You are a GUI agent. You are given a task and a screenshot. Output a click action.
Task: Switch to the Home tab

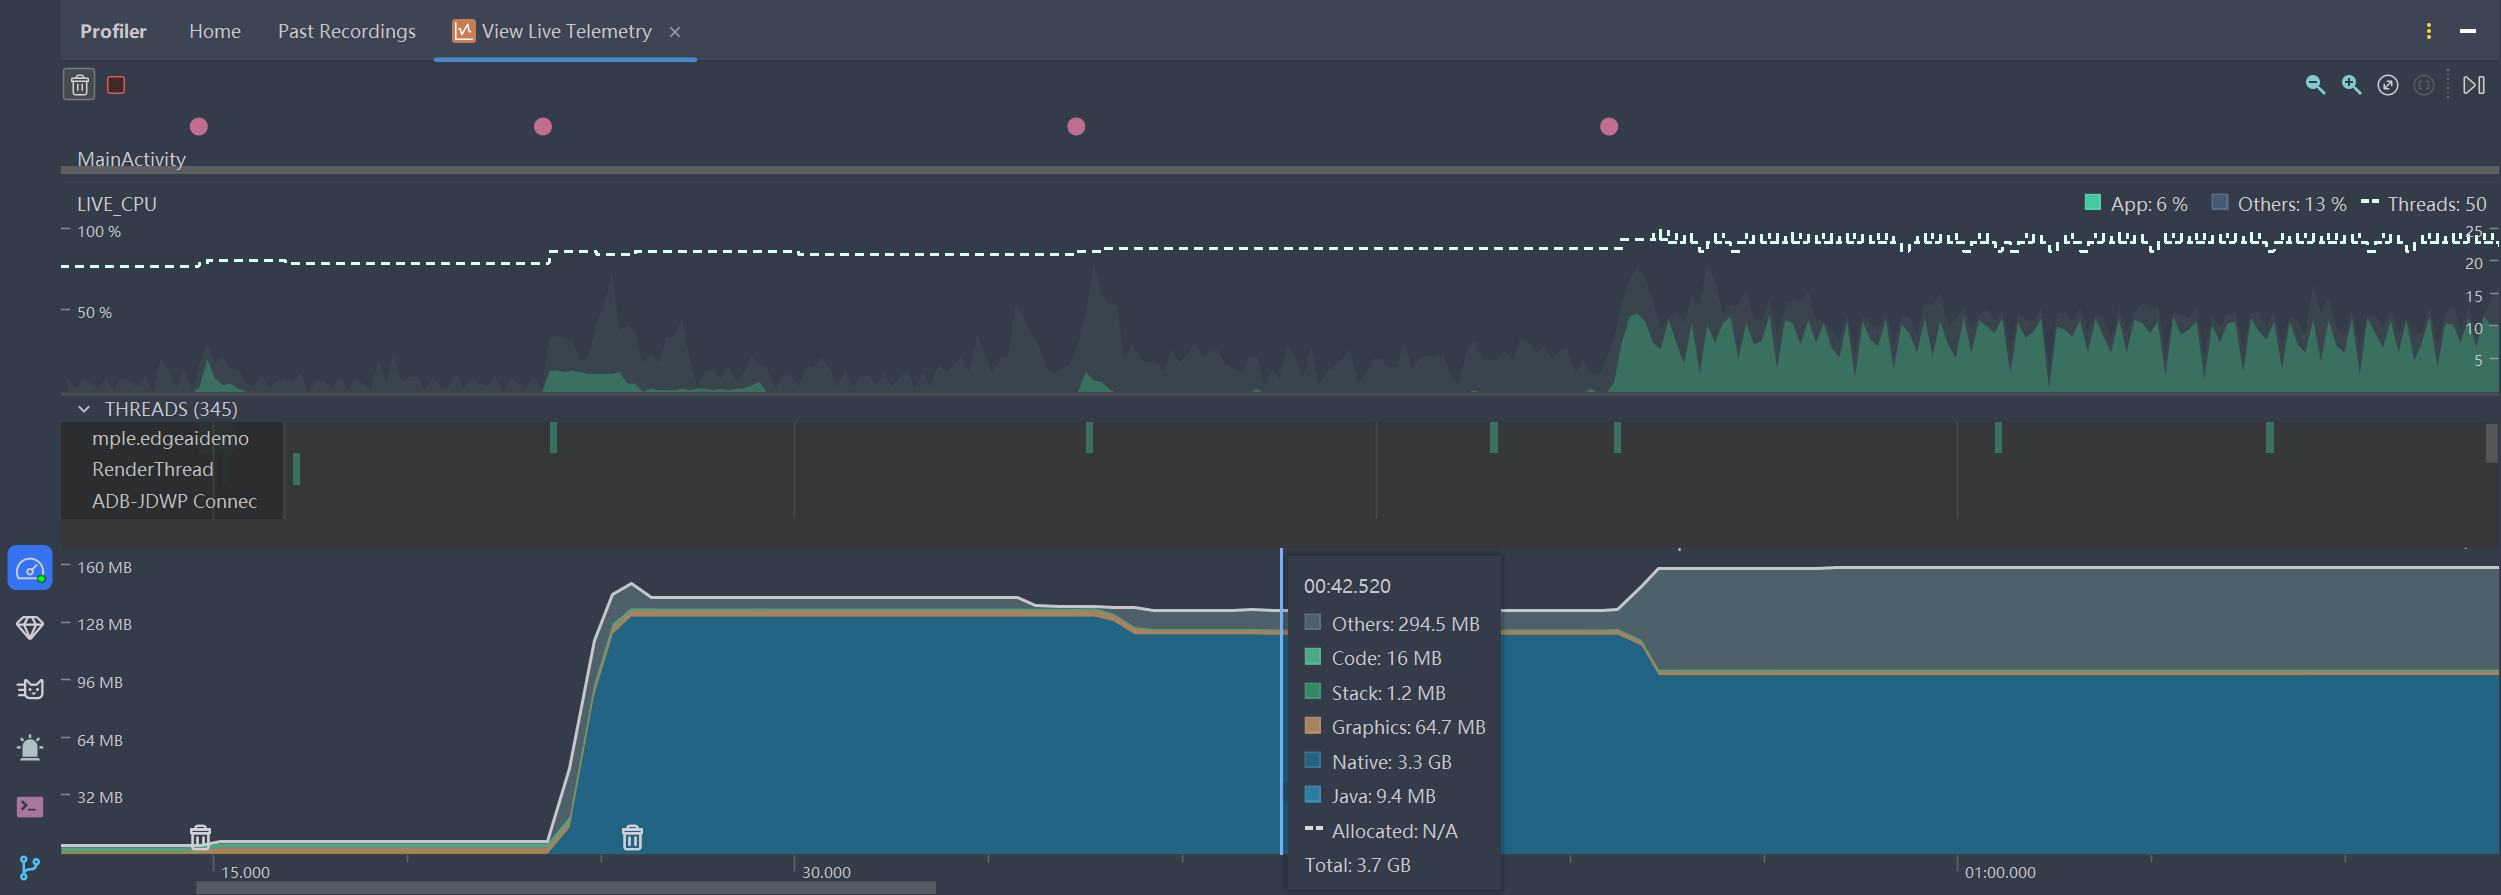215,31
